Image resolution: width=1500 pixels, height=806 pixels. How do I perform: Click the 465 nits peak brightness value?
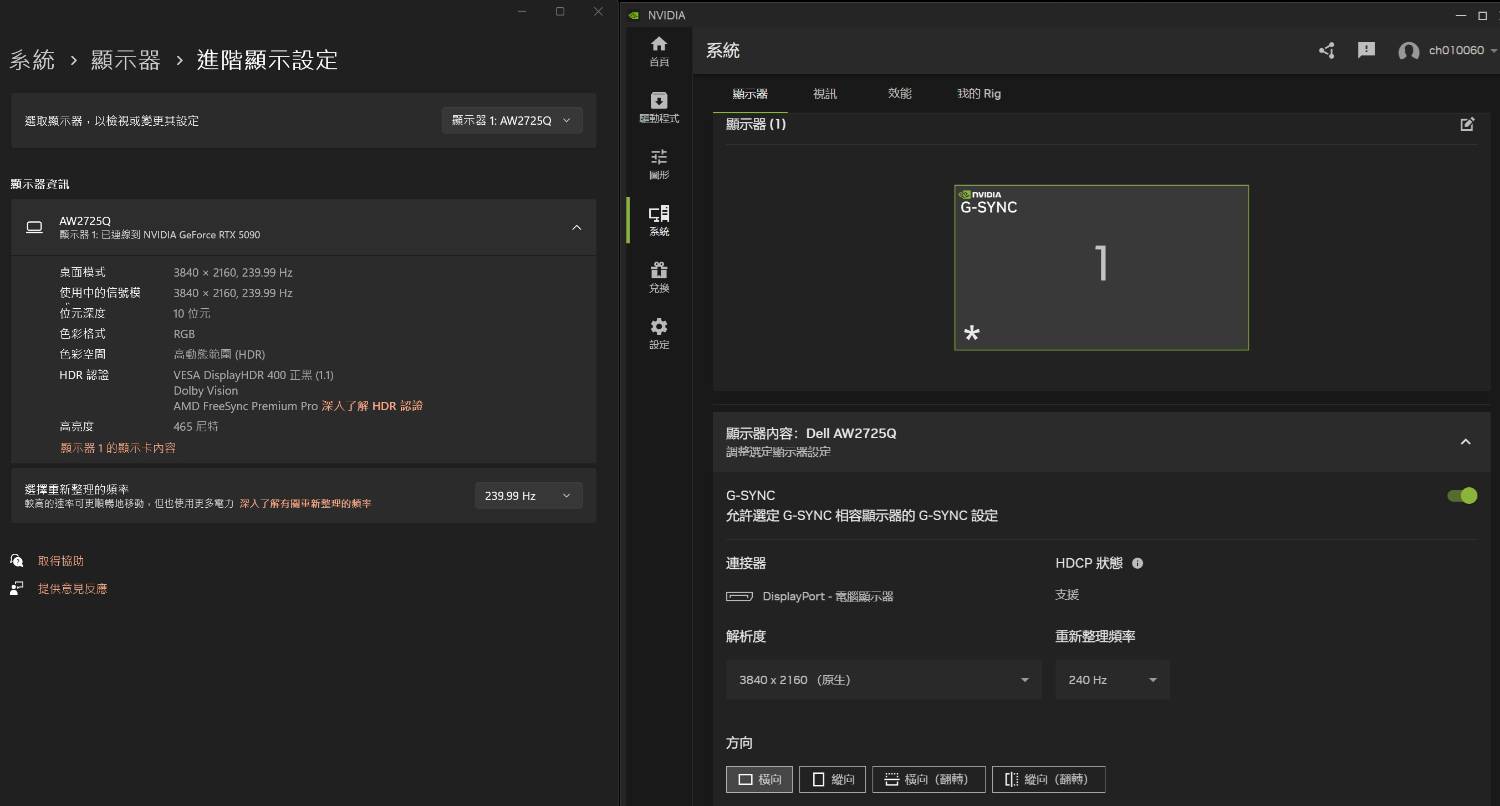pyautogui.click(x=196, y=426)
